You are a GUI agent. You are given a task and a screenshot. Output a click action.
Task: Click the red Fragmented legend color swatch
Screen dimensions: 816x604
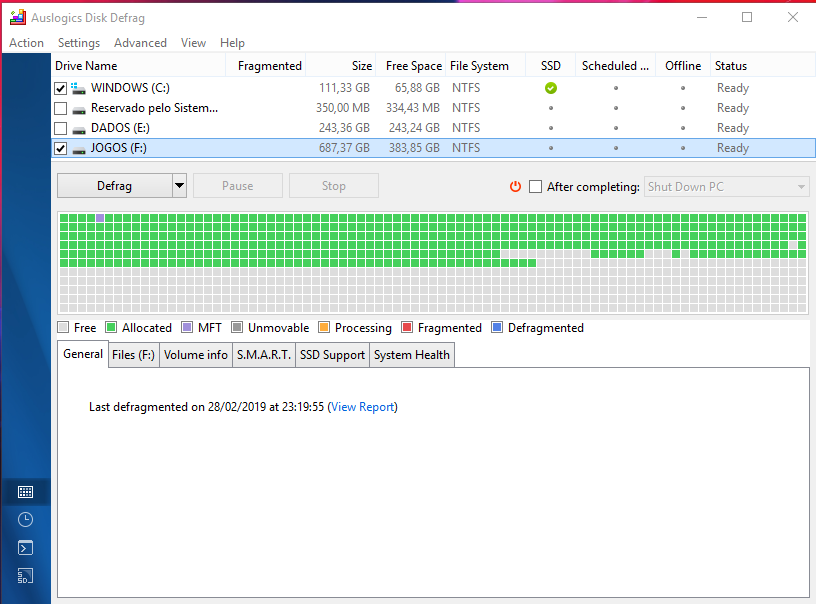tap(407, 328)
